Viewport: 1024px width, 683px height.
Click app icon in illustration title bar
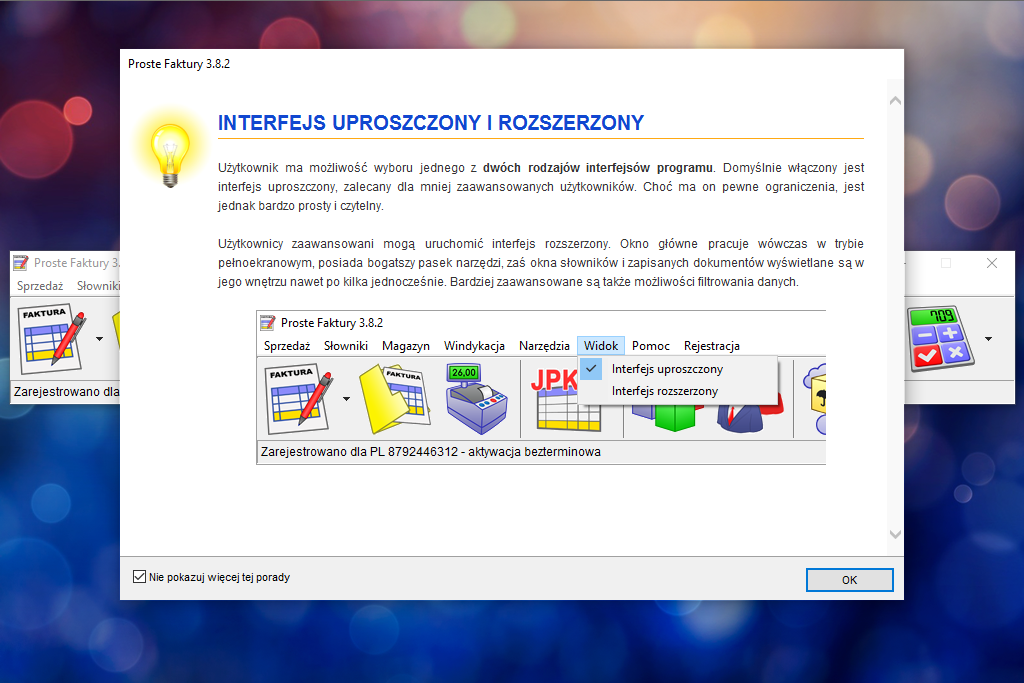[x=268, y=323]
